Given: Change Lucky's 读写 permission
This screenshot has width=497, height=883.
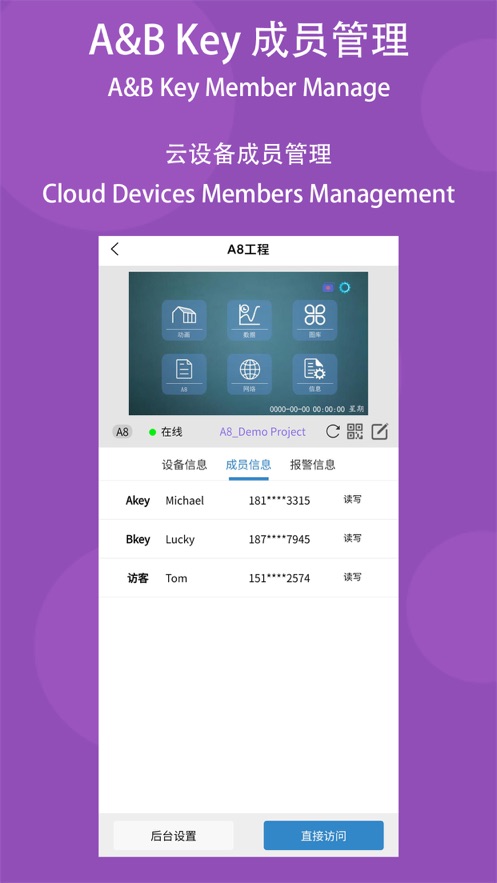Looking at the screenshot, I should tap(352, 538).
